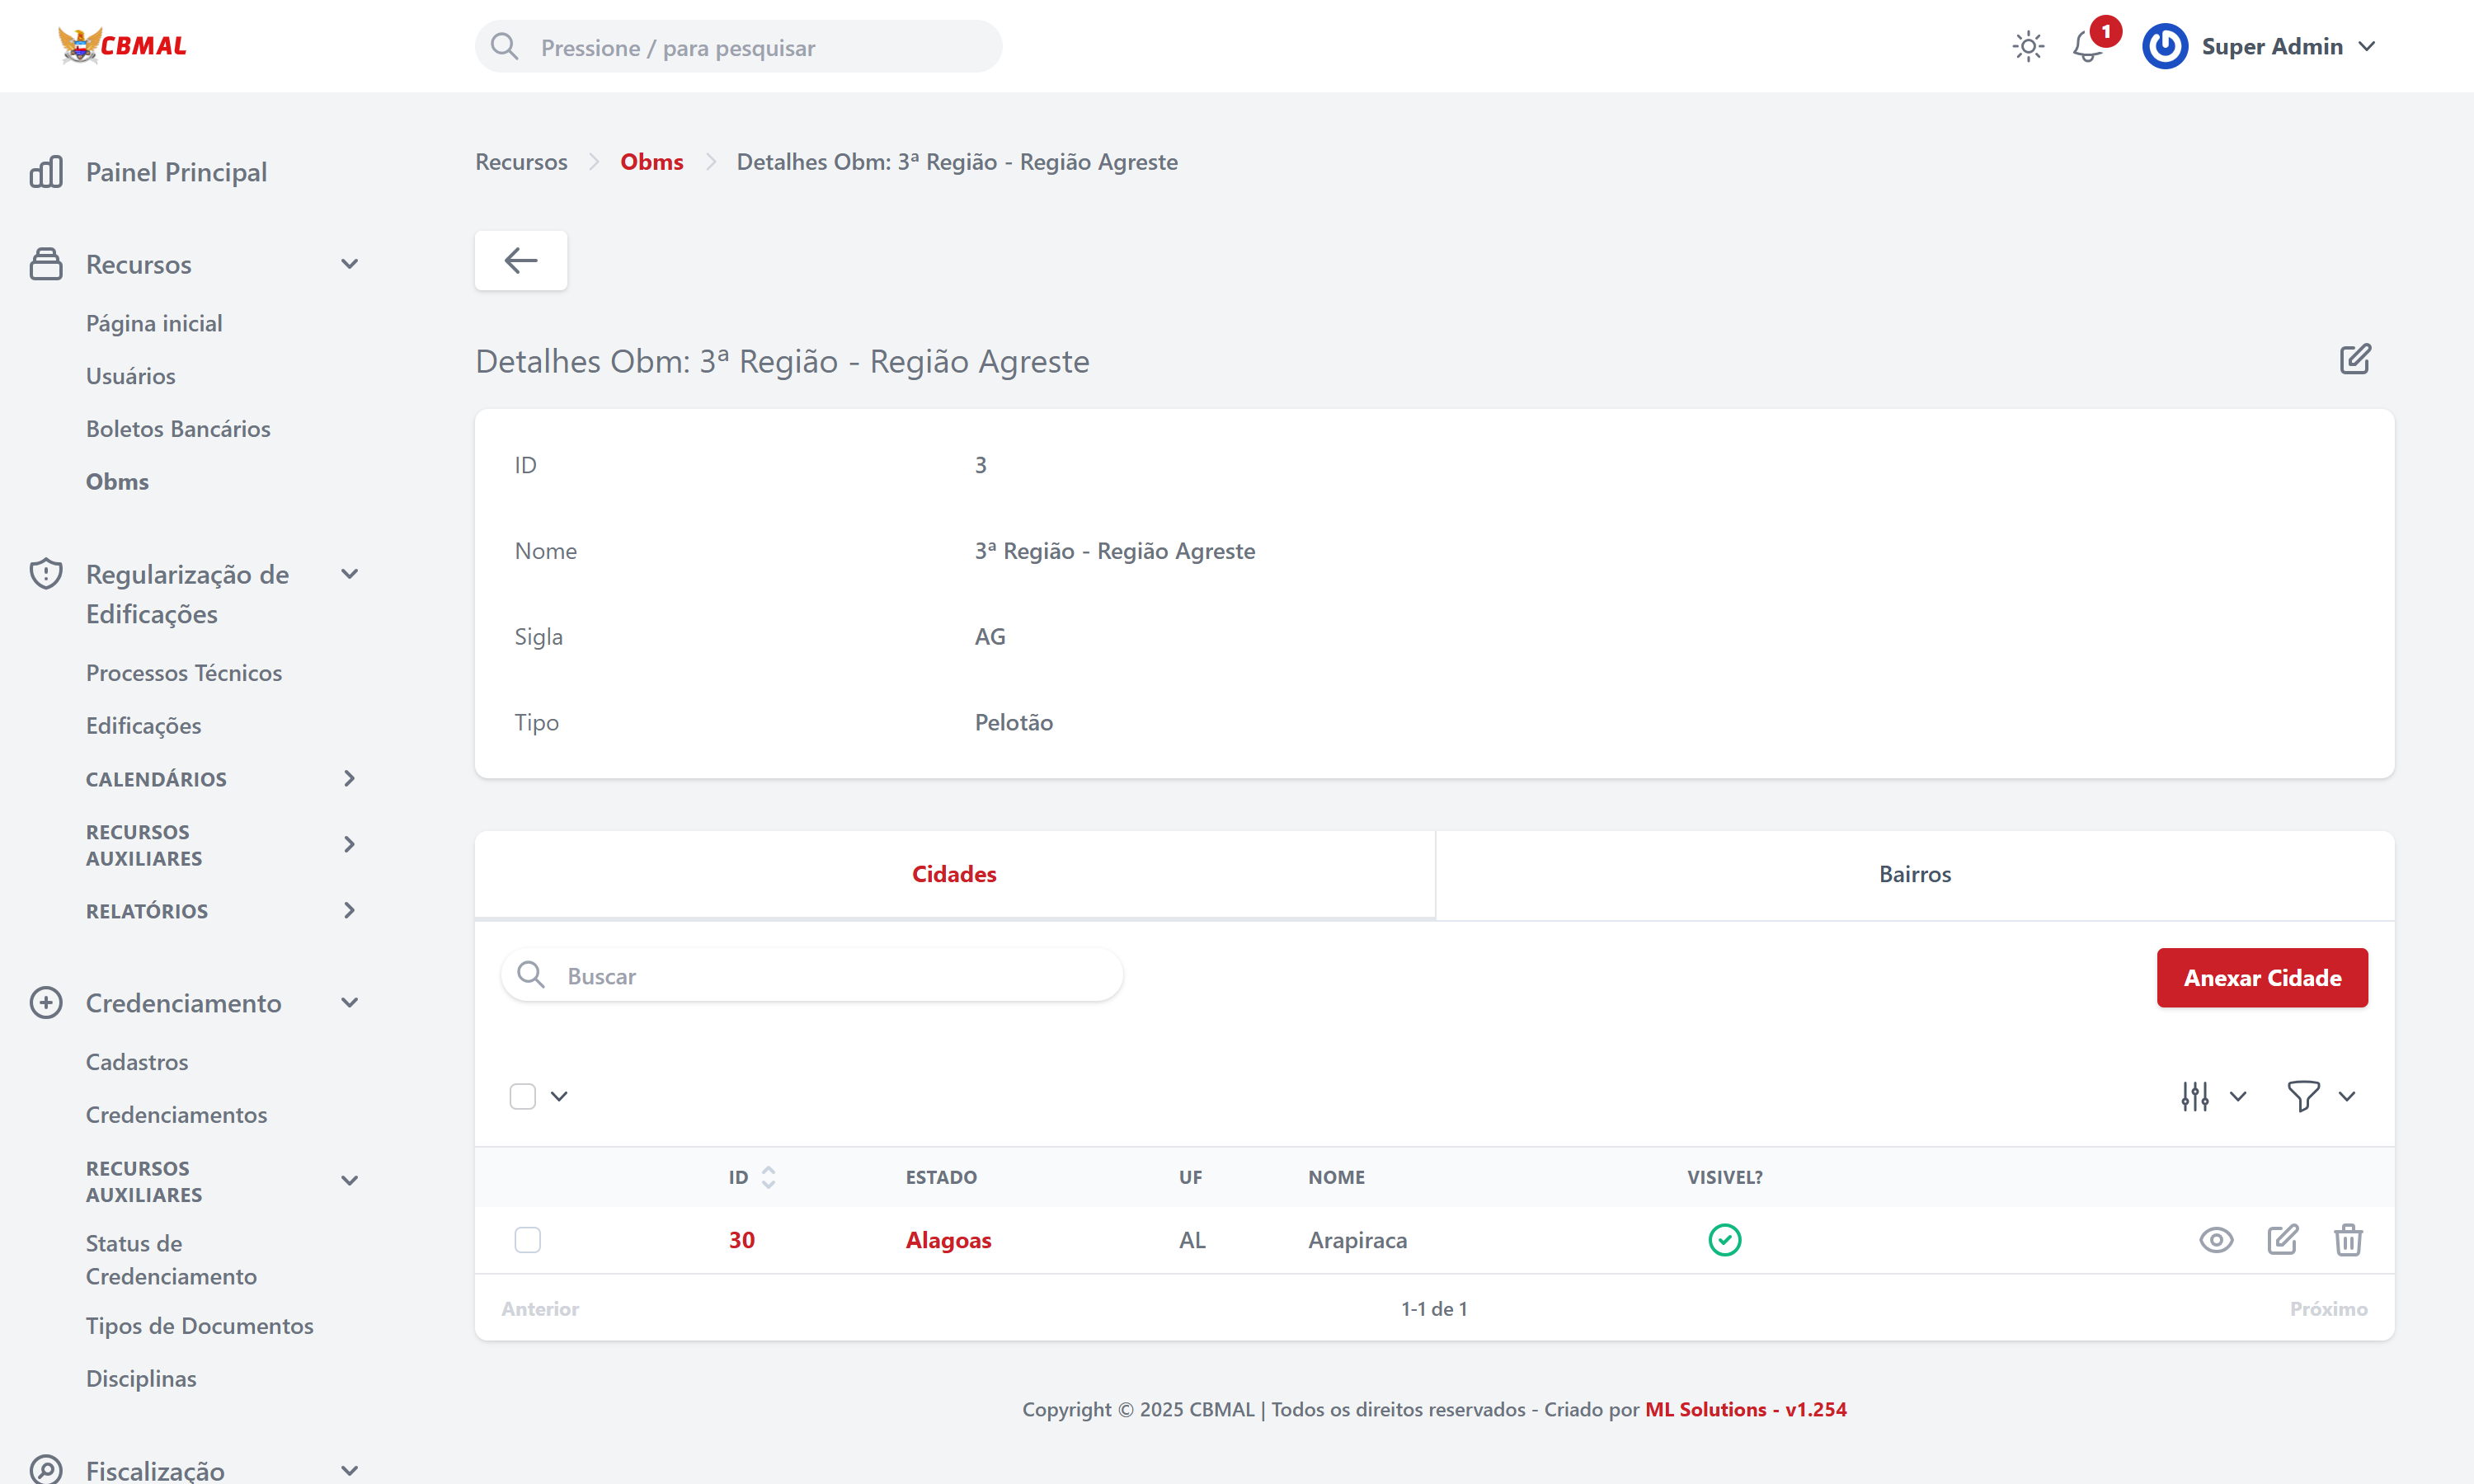The image size is (2474, 1484).
Task: Edit the Arapiraca city row
Action: (x=2281, y=1240)
